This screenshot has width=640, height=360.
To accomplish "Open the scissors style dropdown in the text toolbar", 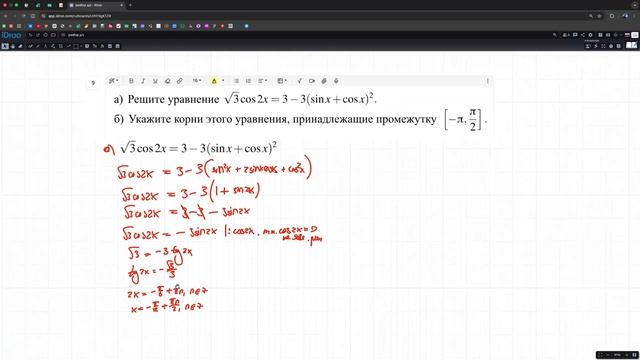I will 113,81.
